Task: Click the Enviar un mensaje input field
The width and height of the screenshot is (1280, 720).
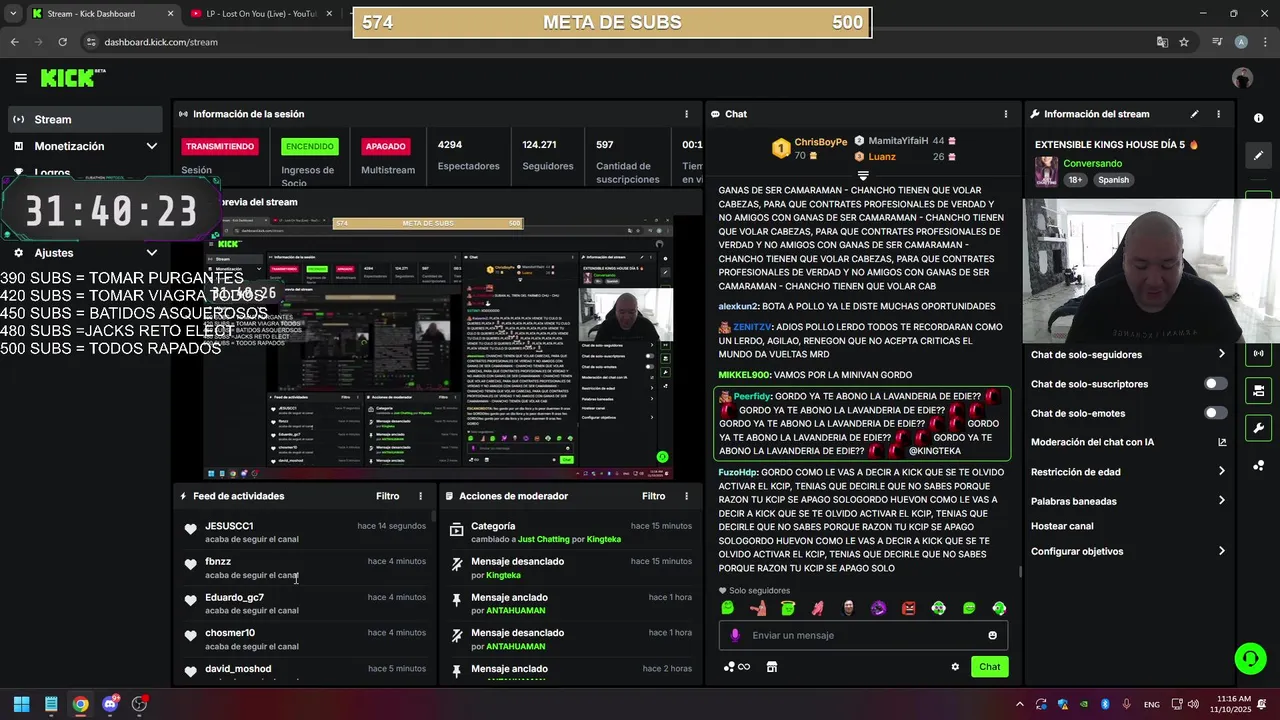Action: pyautogui.click(x=863, y=635)
